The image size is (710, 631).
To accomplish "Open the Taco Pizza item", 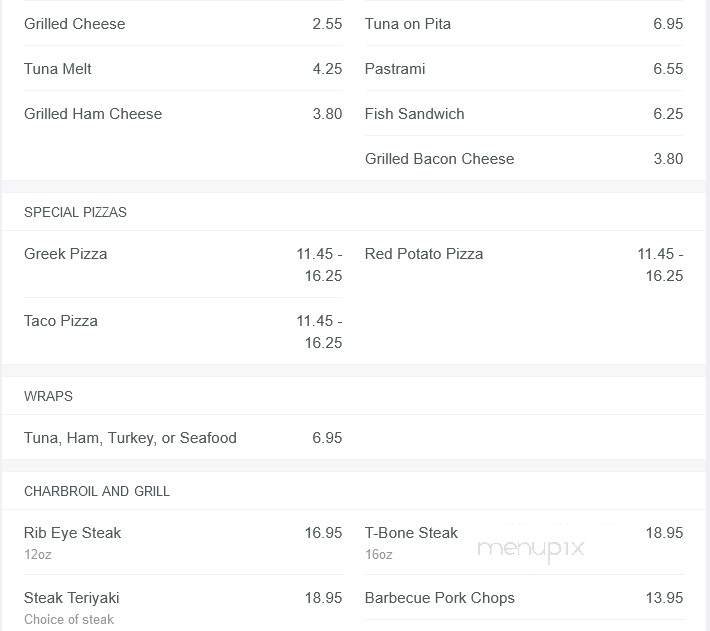I will tap(61, 321).
